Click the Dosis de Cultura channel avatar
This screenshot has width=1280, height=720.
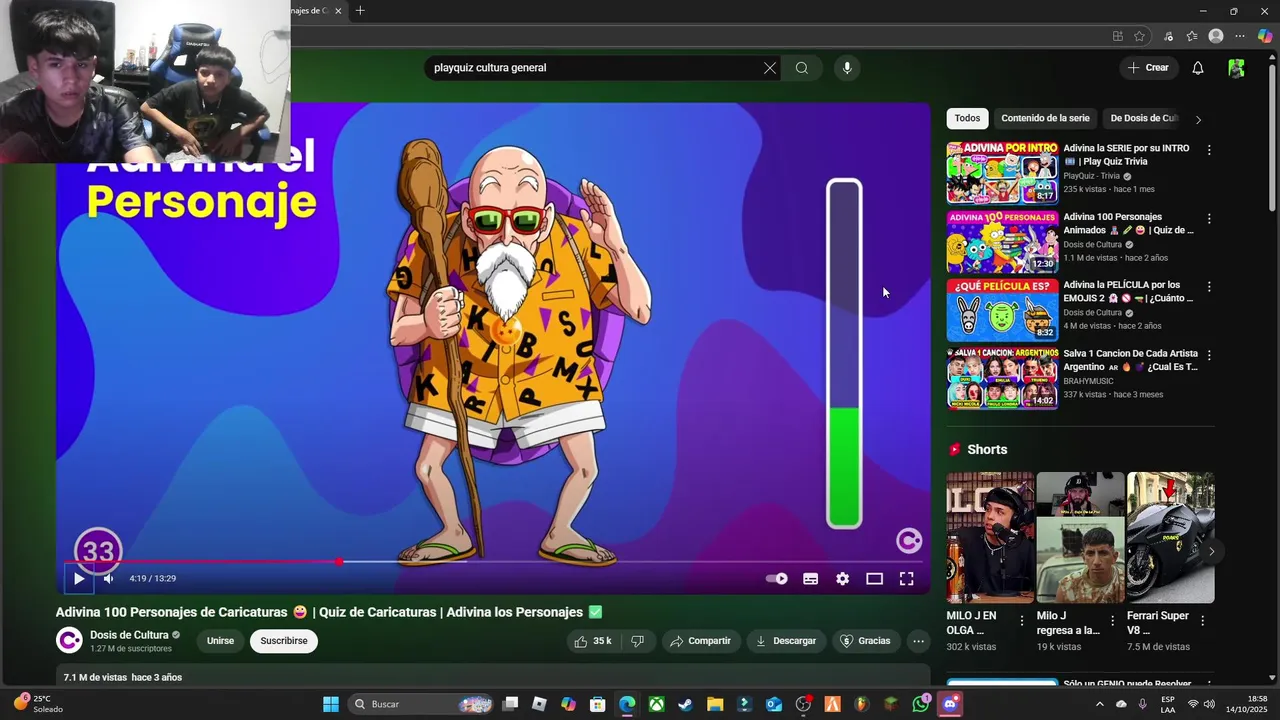click(69, 641)
